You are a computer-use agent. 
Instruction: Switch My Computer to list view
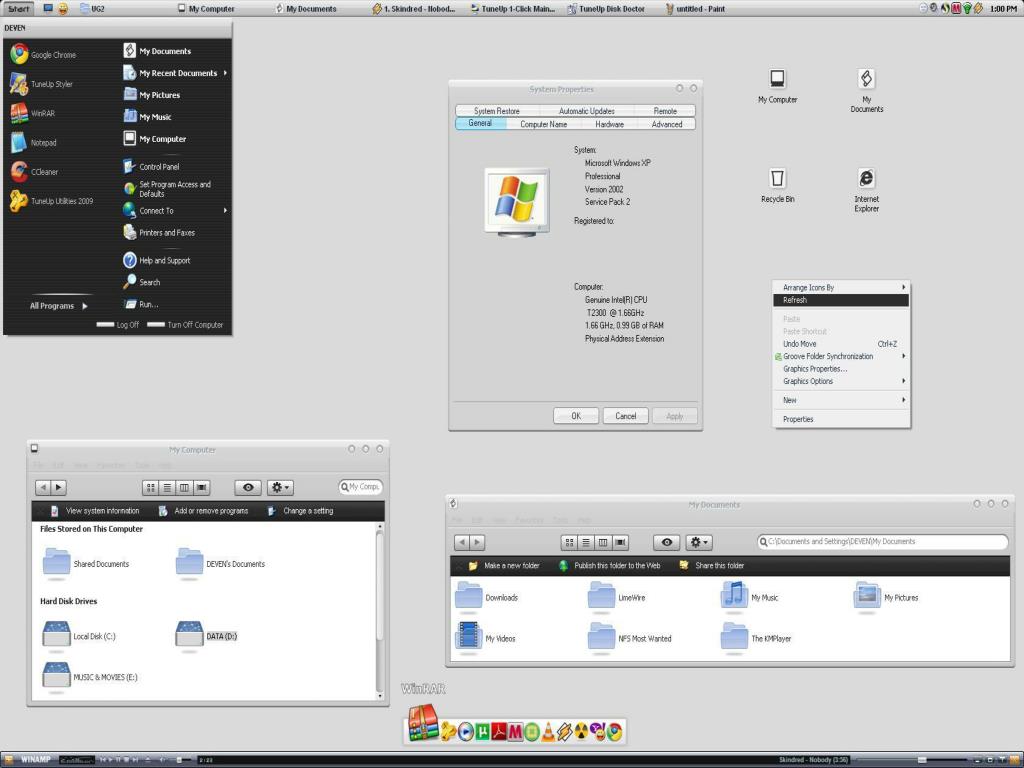pos(167,487)
